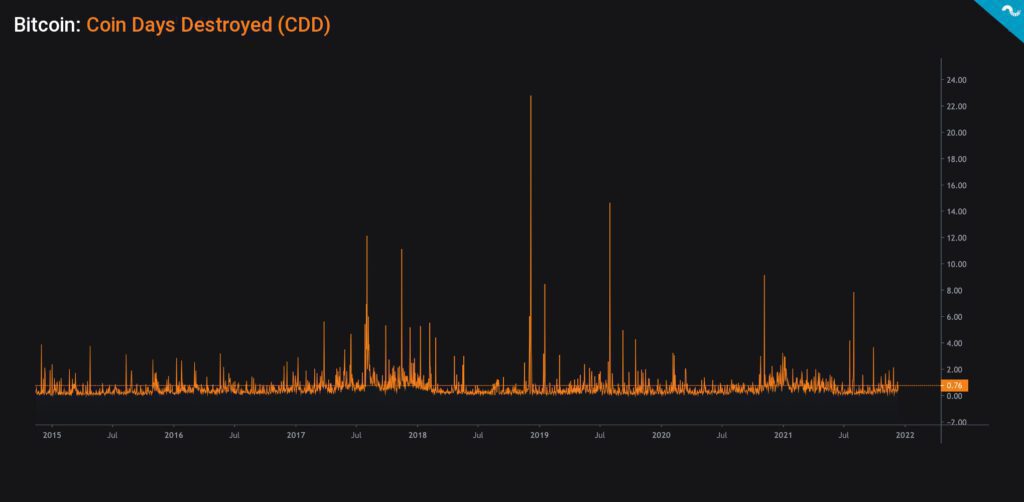Click the Jul label between 2021 and 2022

pos(844,435)
